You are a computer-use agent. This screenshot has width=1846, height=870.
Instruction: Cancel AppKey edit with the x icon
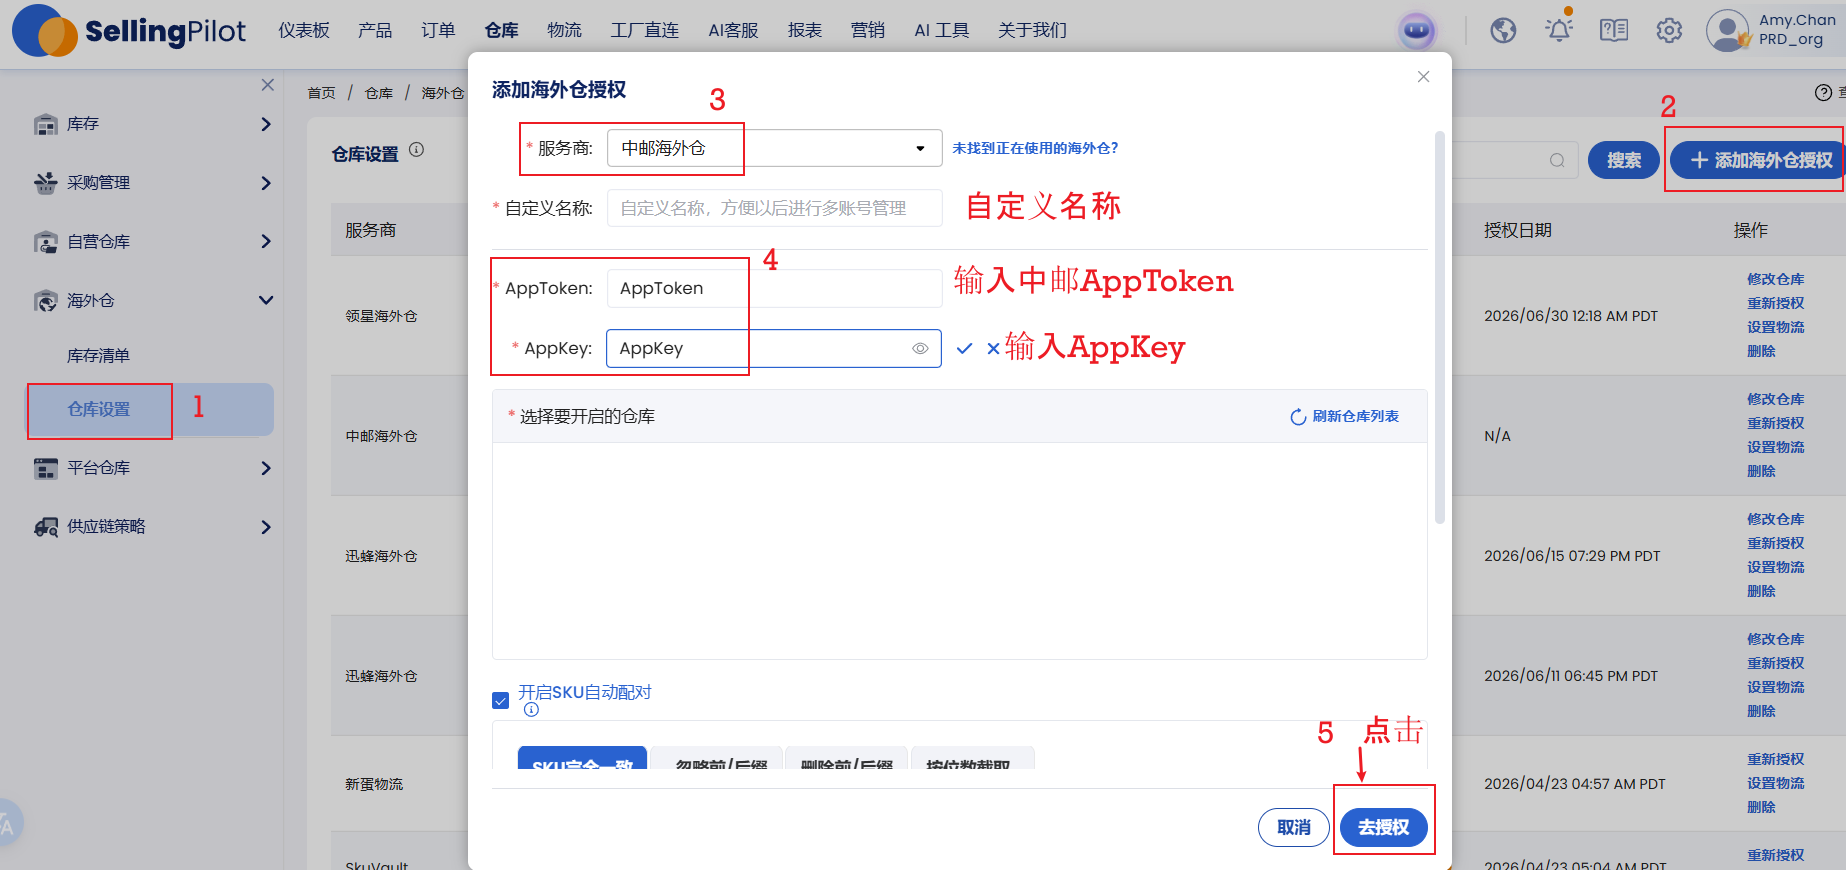993,349
